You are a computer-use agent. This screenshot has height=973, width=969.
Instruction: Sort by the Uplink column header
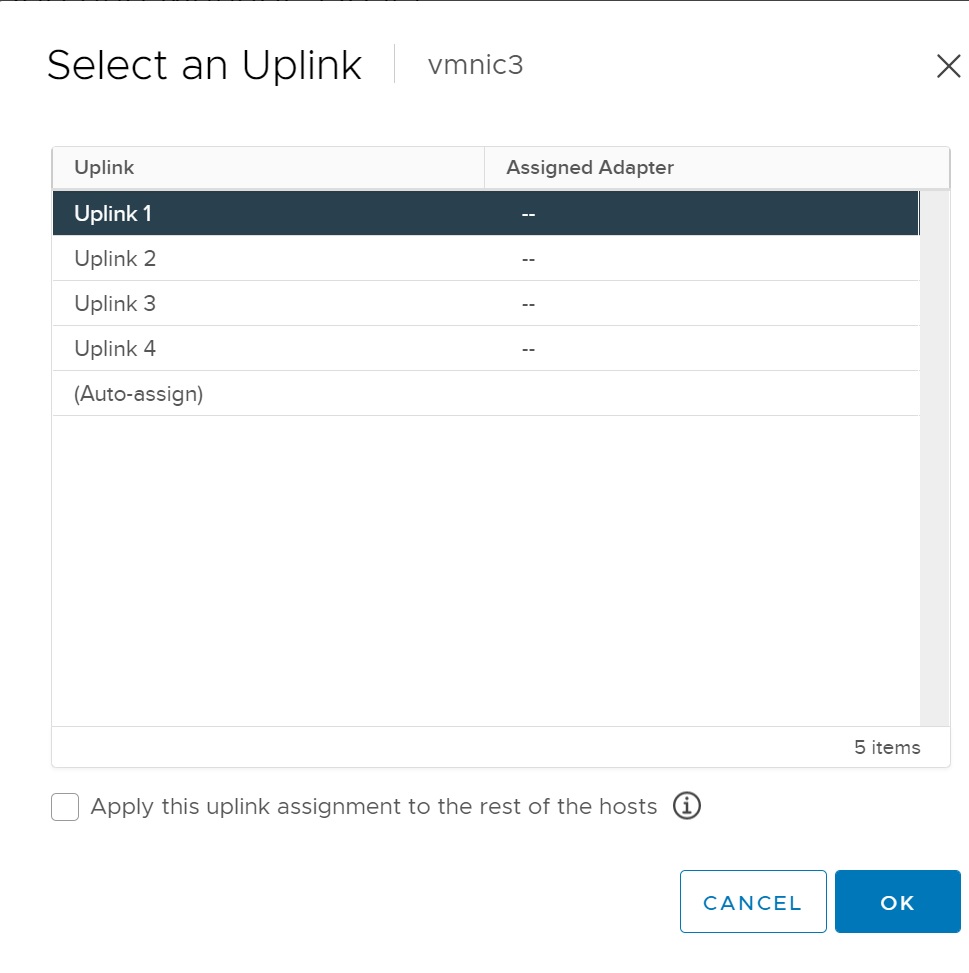104,168
